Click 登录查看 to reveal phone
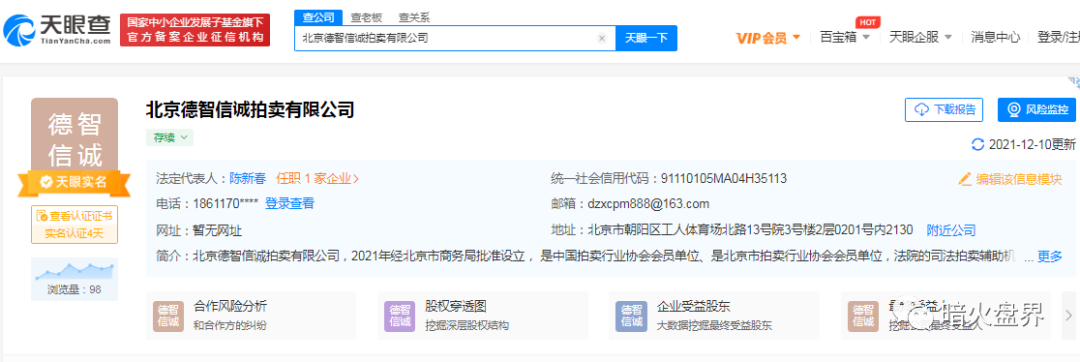This screenshot has height=362, width=1080. 290,204
